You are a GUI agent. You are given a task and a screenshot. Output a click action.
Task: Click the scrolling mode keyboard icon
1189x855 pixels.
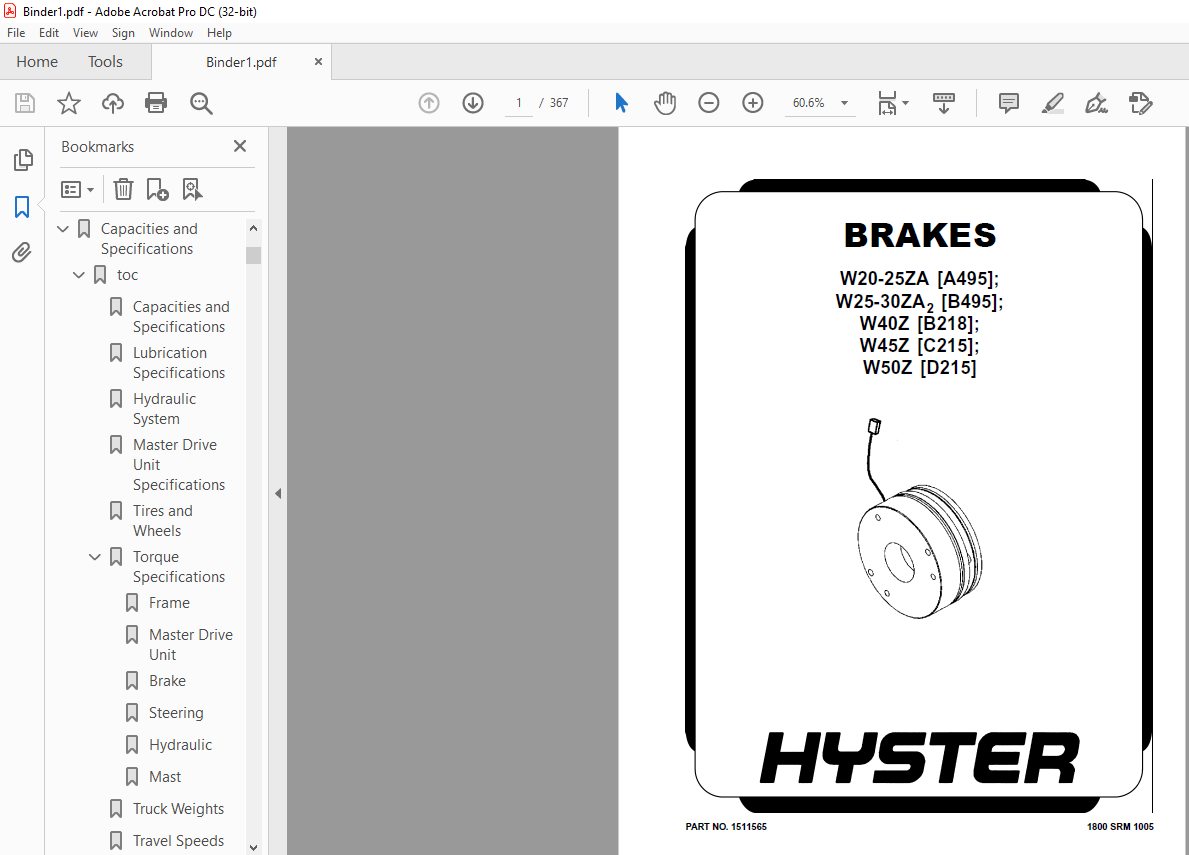click(944, 103)
